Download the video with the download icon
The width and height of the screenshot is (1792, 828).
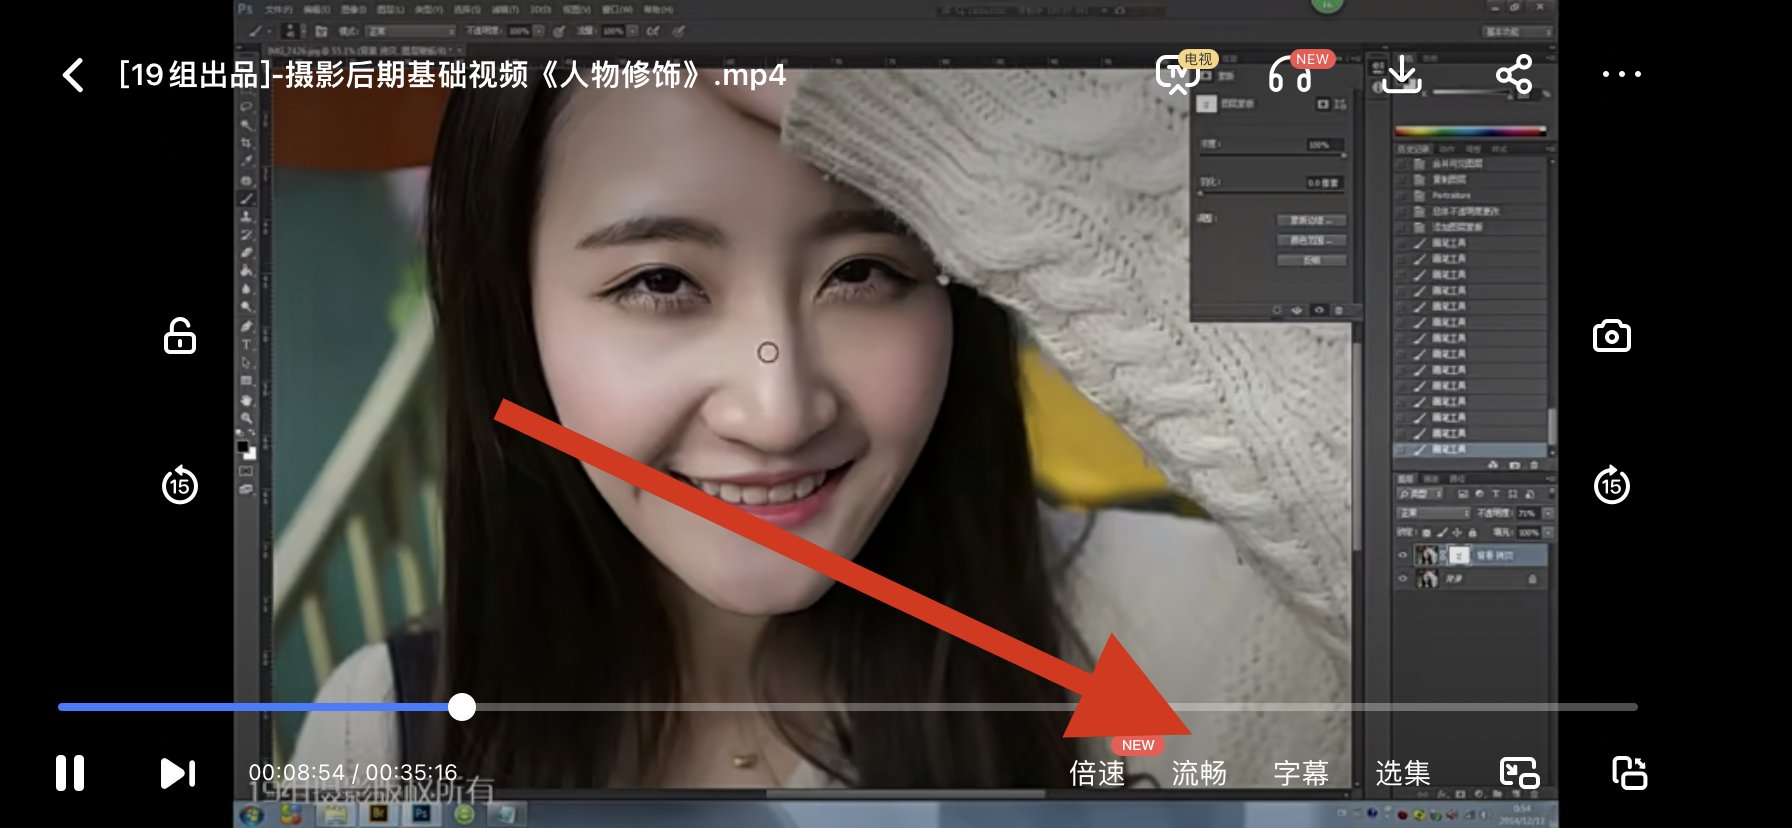1402,74
